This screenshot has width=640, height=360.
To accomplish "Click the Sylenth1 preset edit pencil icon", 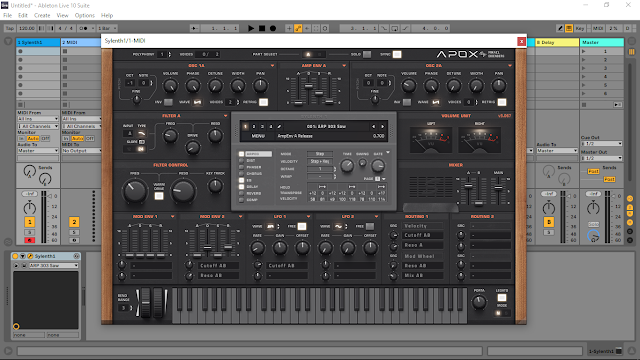I will tap(279, 127).
